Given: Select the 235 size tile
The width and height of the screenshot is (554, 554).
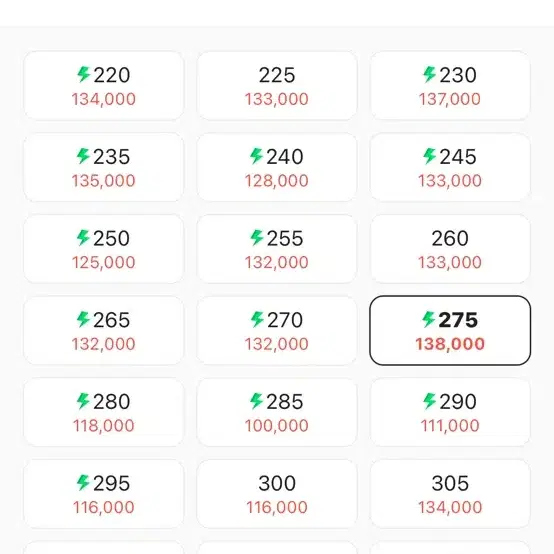Looking at the screenshot, I should tap(104, 167).
